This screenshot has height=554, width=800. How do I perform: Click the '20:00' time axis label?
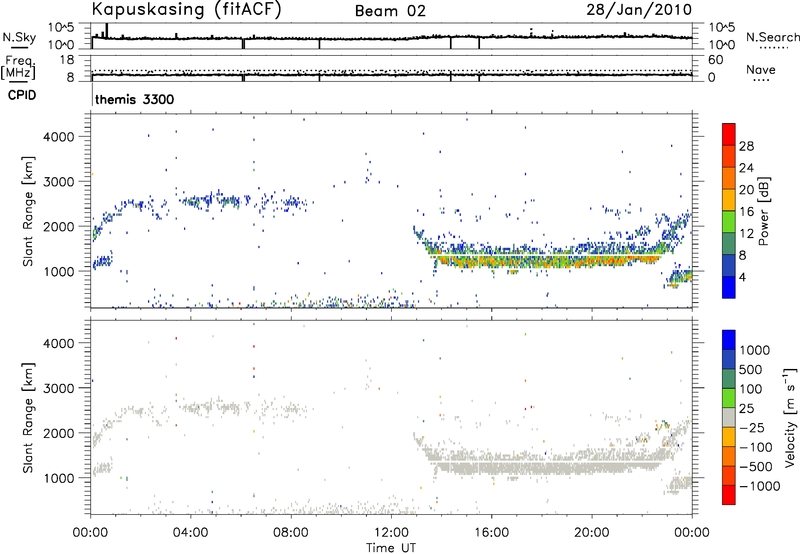(592, 533)
